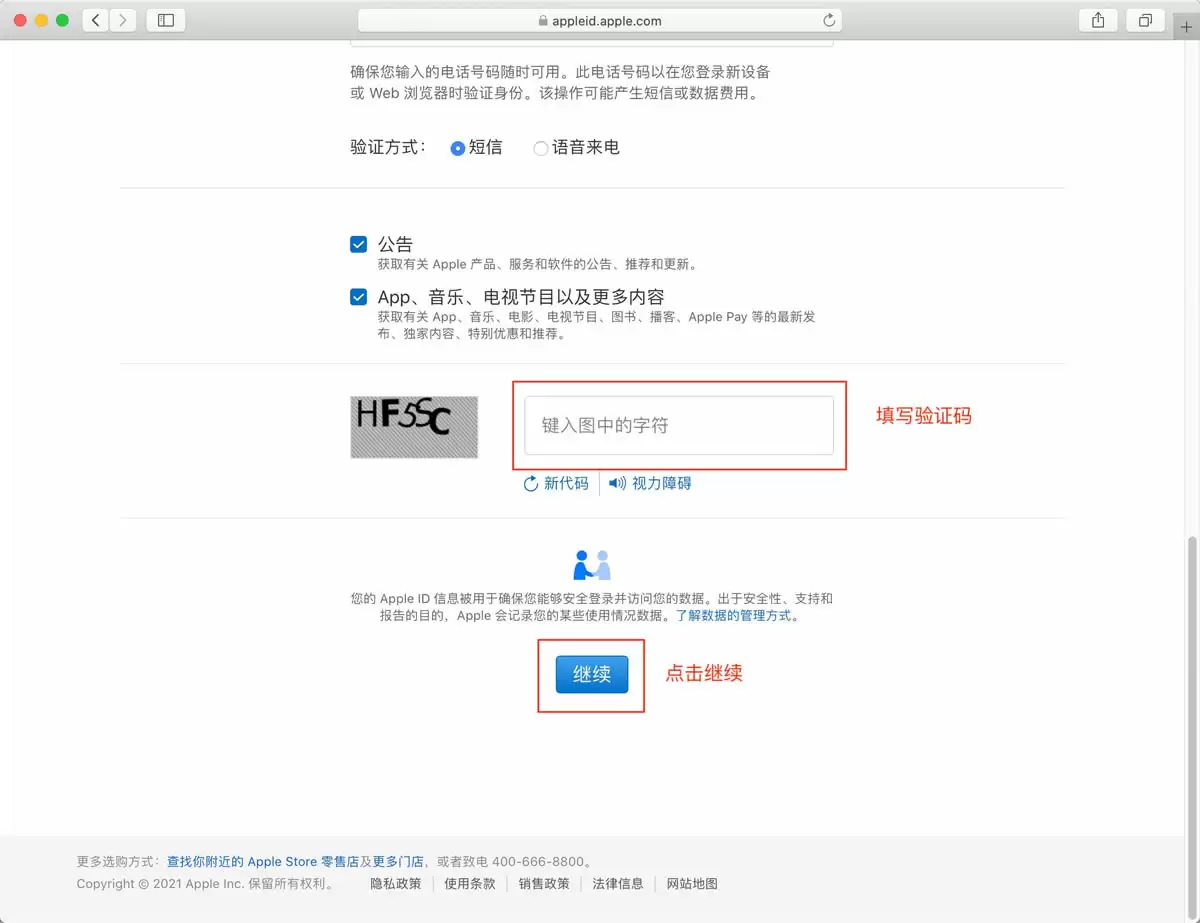This screenshot has height=923, width=1200.
Task: Click the 继续 button
Action: coord(591,674)
